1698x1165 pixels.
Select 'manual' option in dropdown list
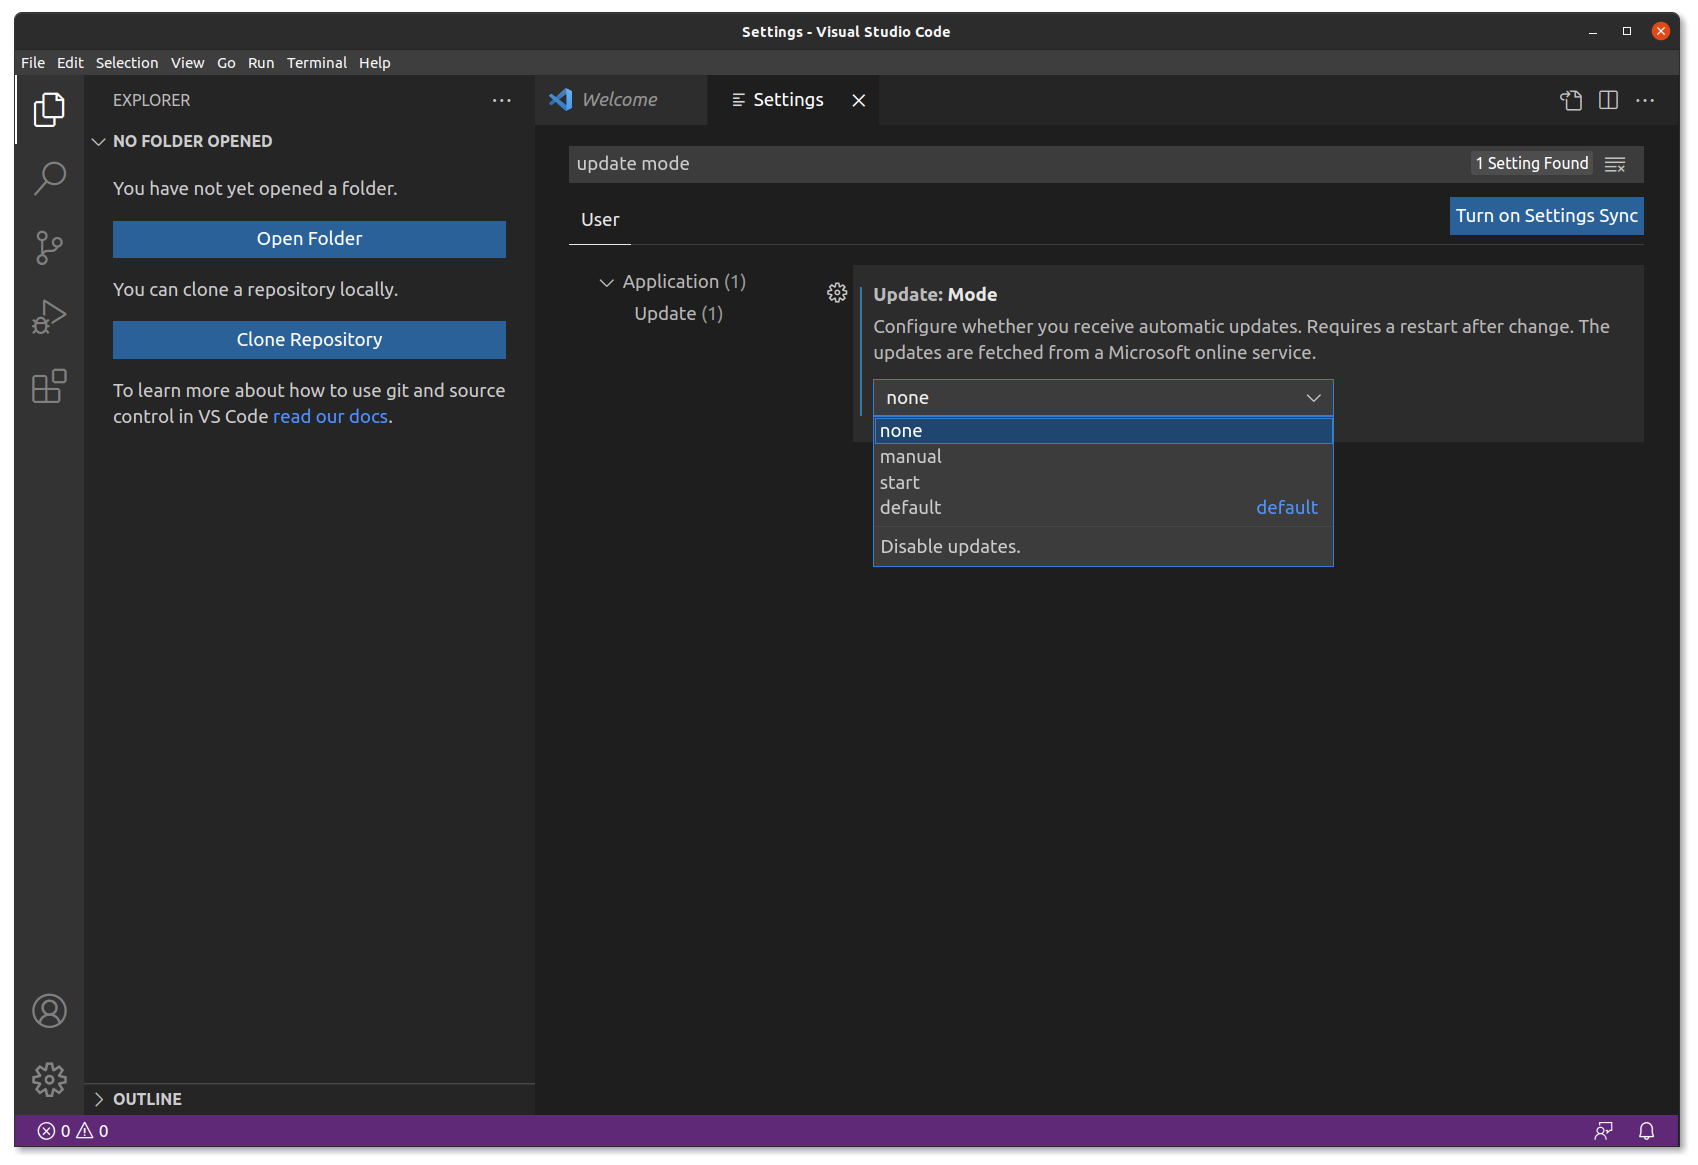coord(1103,457)
